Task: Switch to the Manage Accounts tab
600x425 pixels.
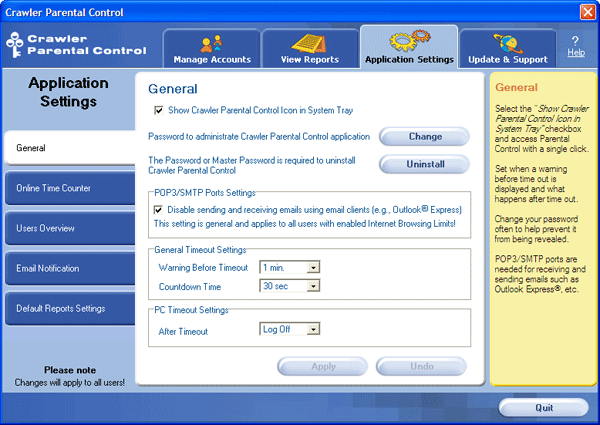Action: pos(212,49)
